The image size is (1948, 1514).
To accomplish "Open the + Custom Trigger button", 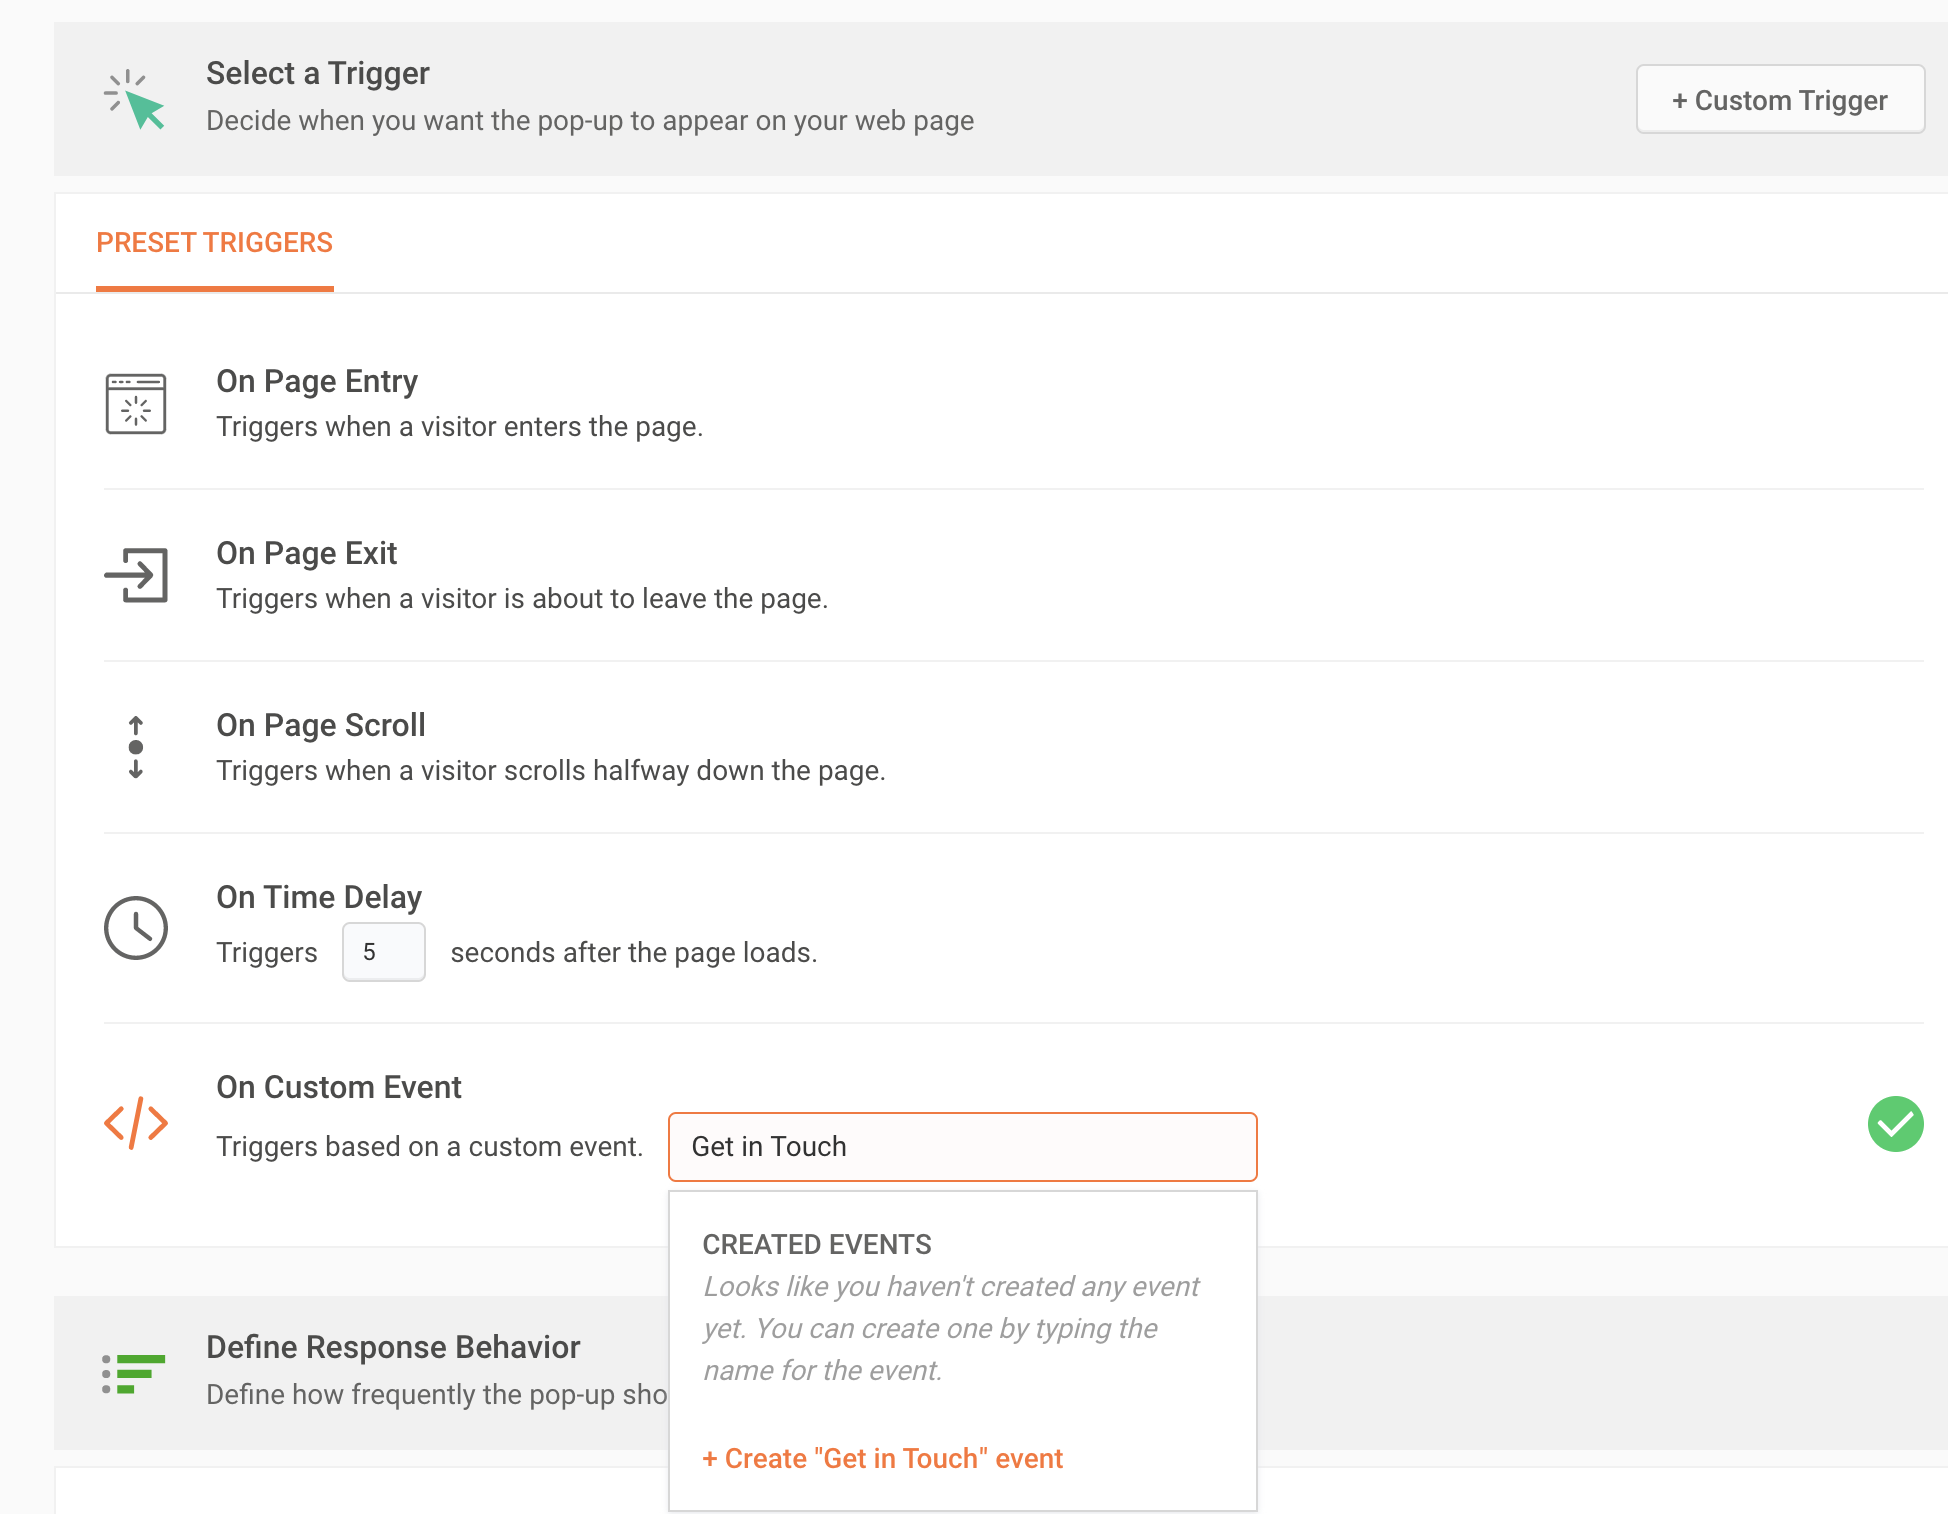I will [x=1780, y=100].
